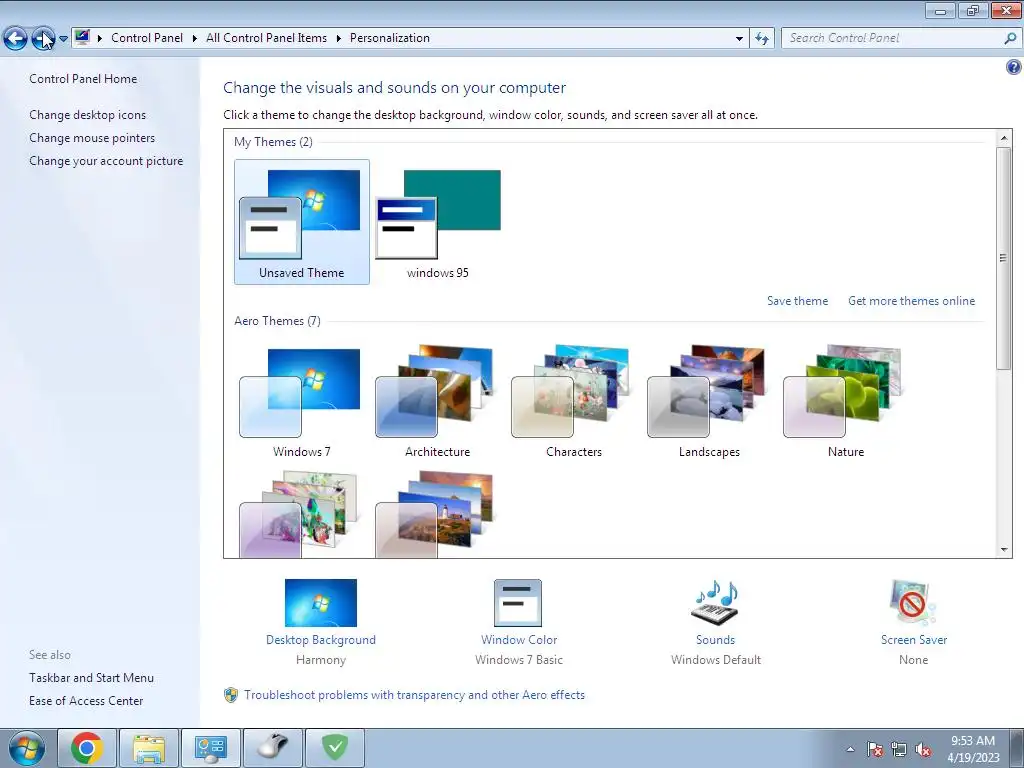This screenshot has height=768, width=1024.
Task: Click the green shield taskbar icon
Action: click(x=334, y=748)
